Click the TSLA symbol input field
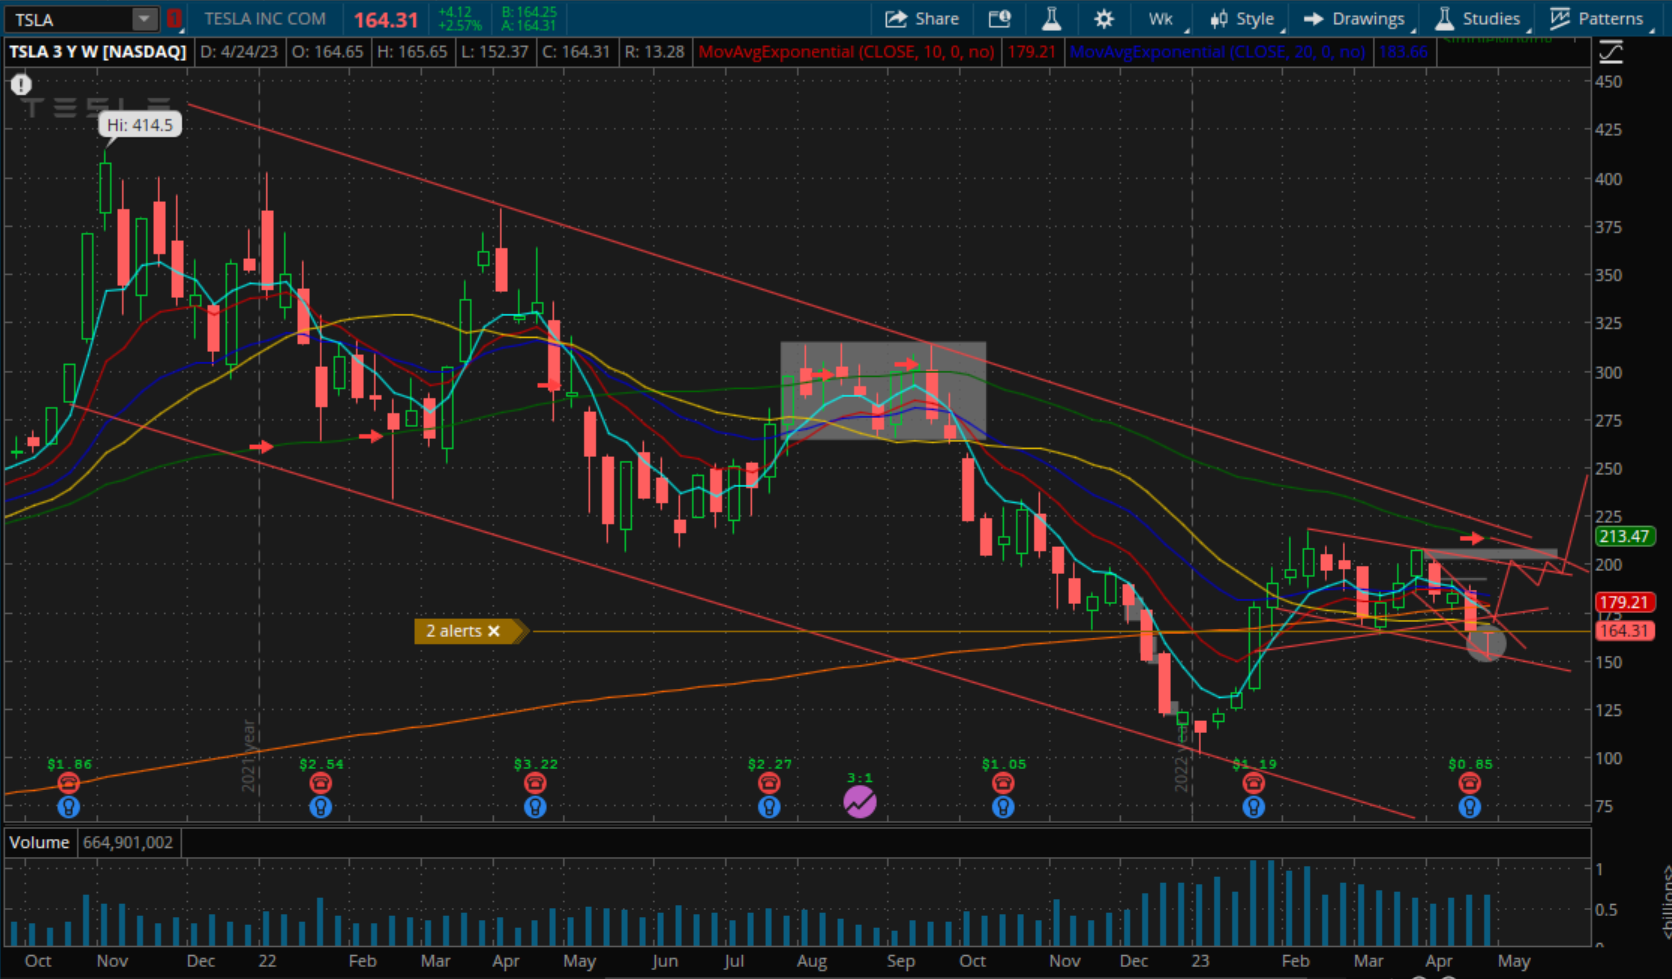 point(70,19)
